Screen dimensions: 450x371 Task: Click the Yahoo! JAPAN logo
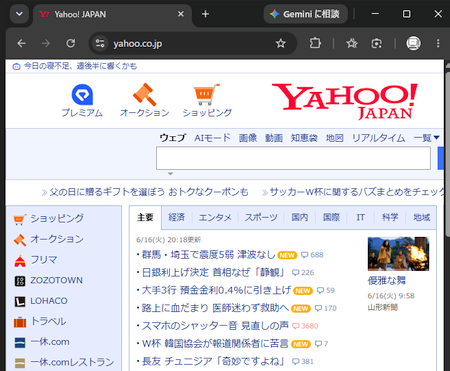pyautogui.click(x=345, y=101)
